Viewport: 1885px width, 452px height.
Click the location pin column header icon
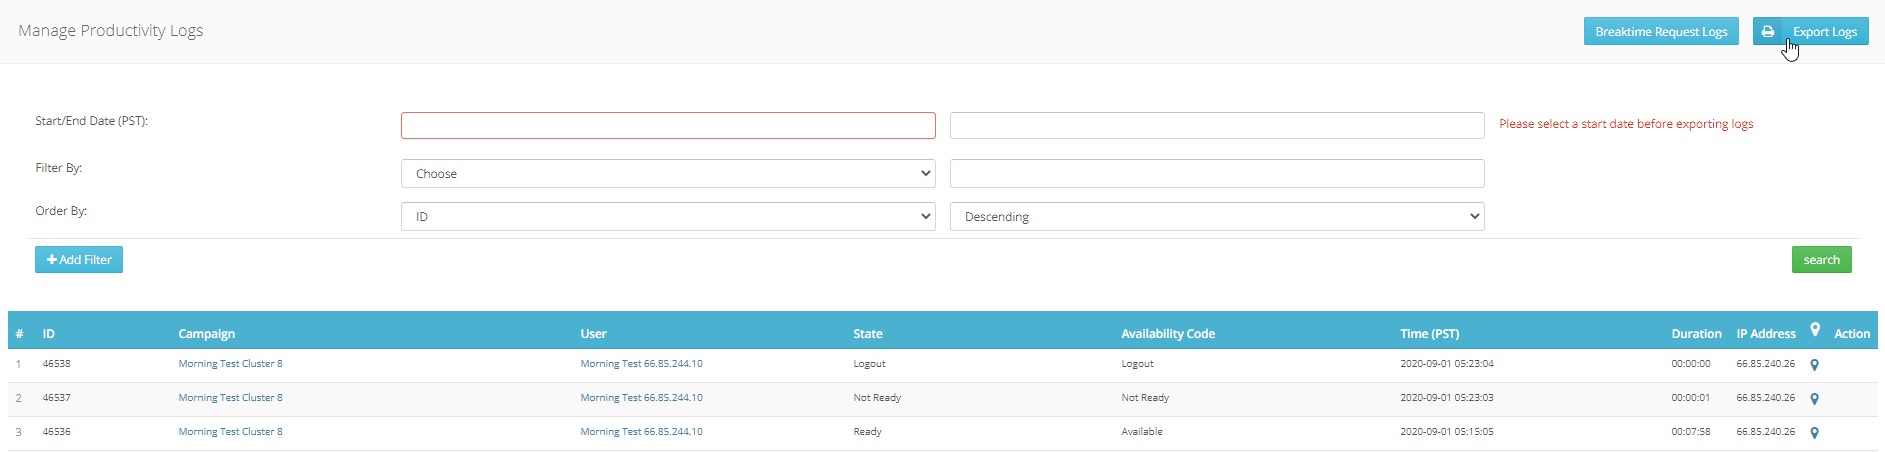(x=1814, y=330)
